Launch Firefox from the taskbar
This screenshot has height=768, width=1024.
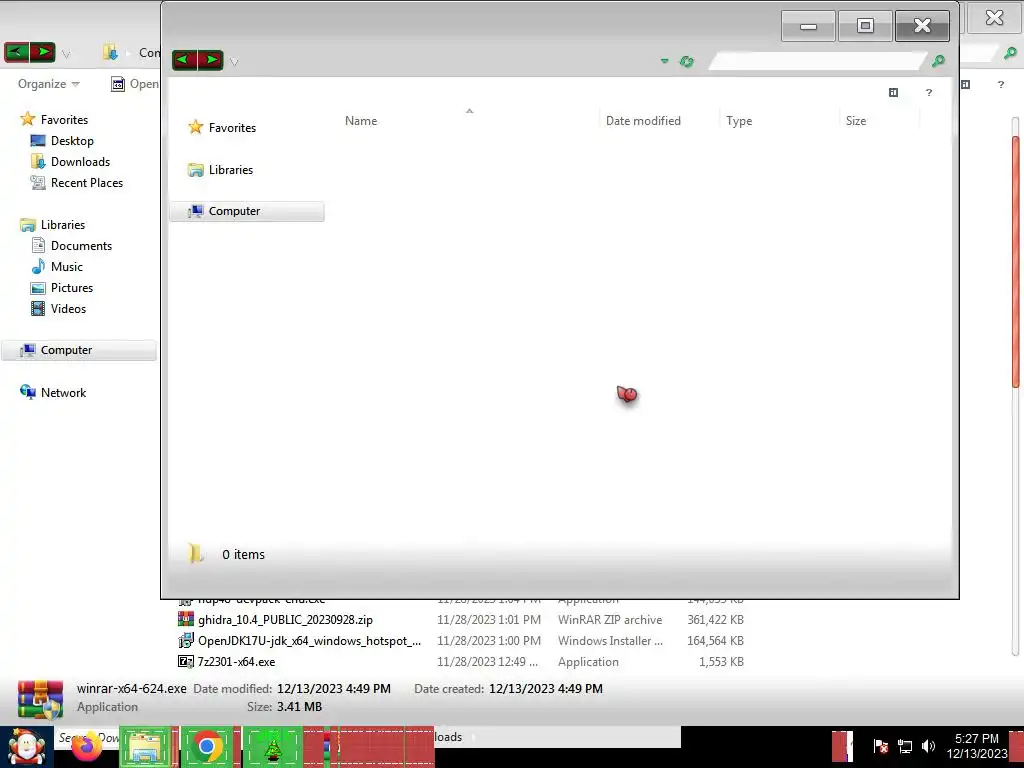[x=87, y=748]
